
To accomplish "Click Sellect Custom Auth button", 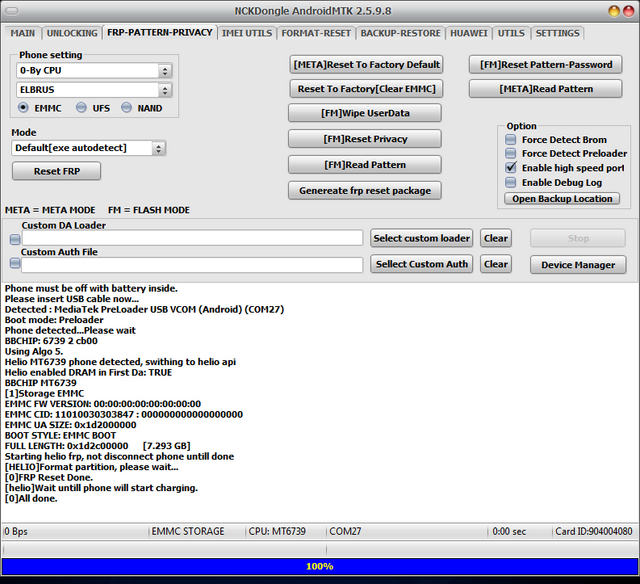I will 422,264.
